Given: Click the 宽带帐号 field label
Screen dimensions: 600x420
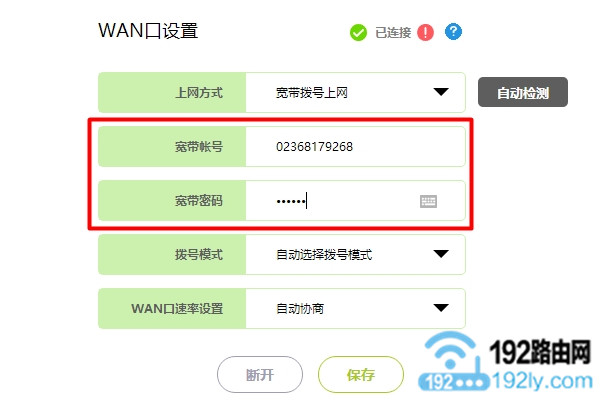Looking at the screenshot, I should [199, 147].
